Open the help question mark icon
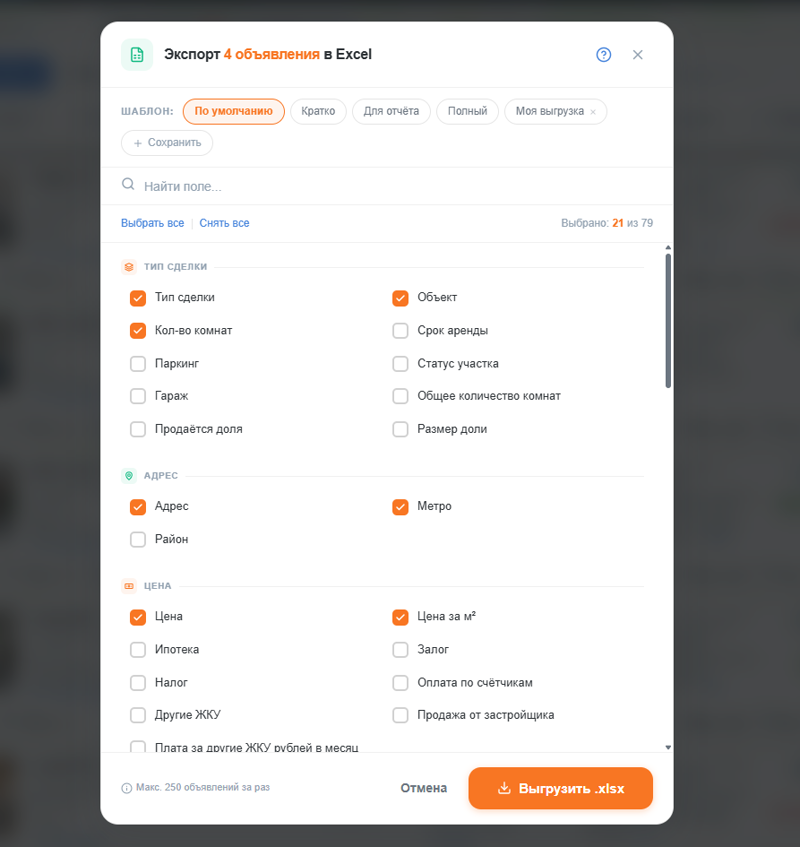 [x=603, y=55]
